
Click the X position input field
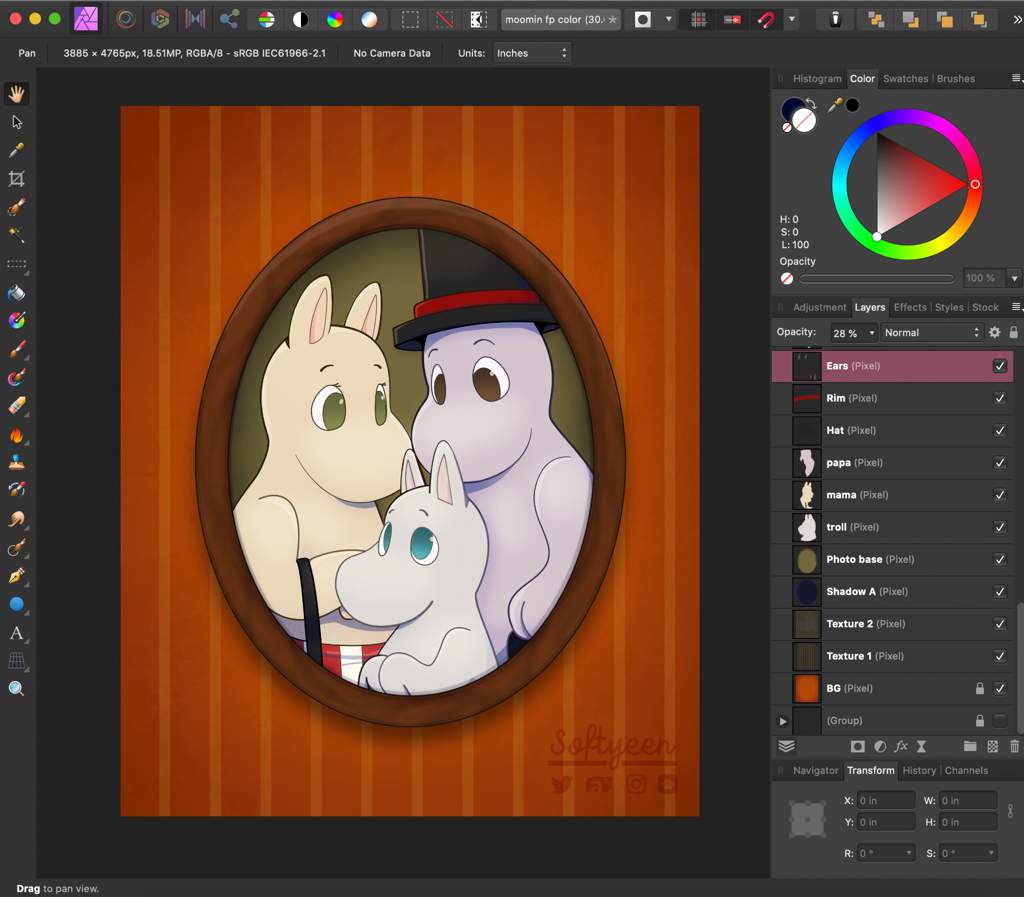pos(886,800)
